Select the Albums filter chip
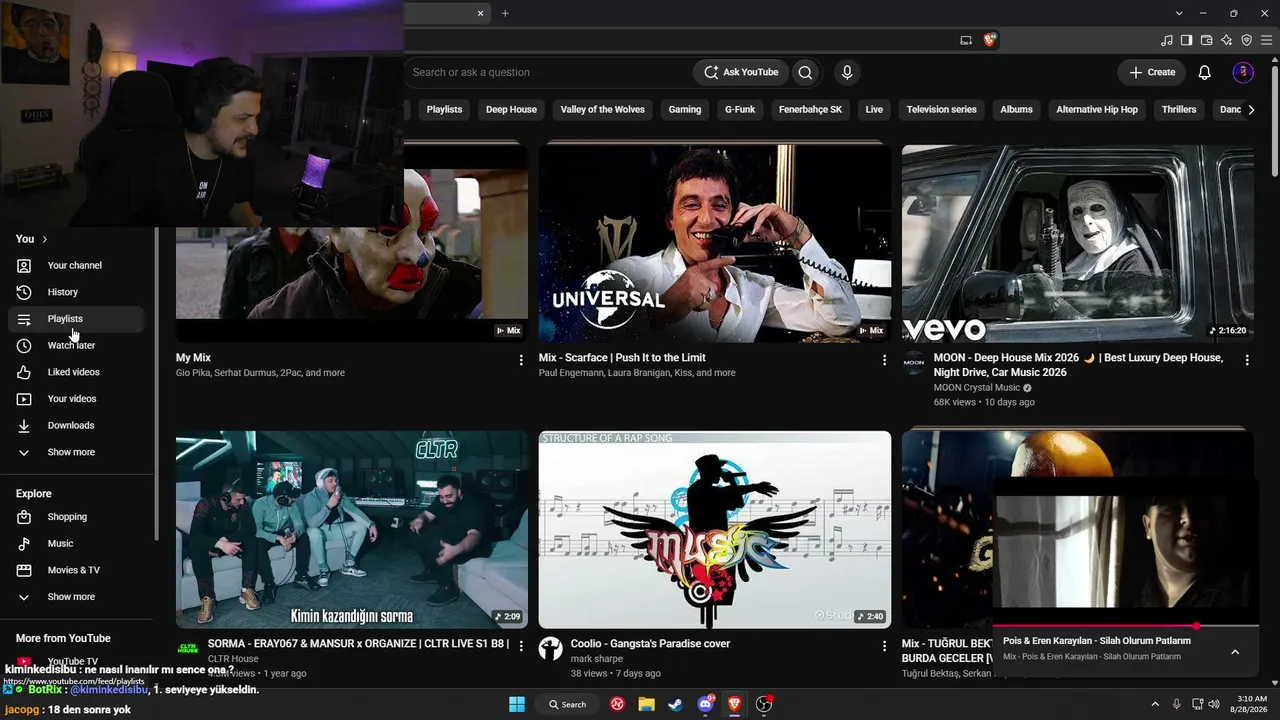This screenshot has width=1280, height=720. (x=1017, y=110)
